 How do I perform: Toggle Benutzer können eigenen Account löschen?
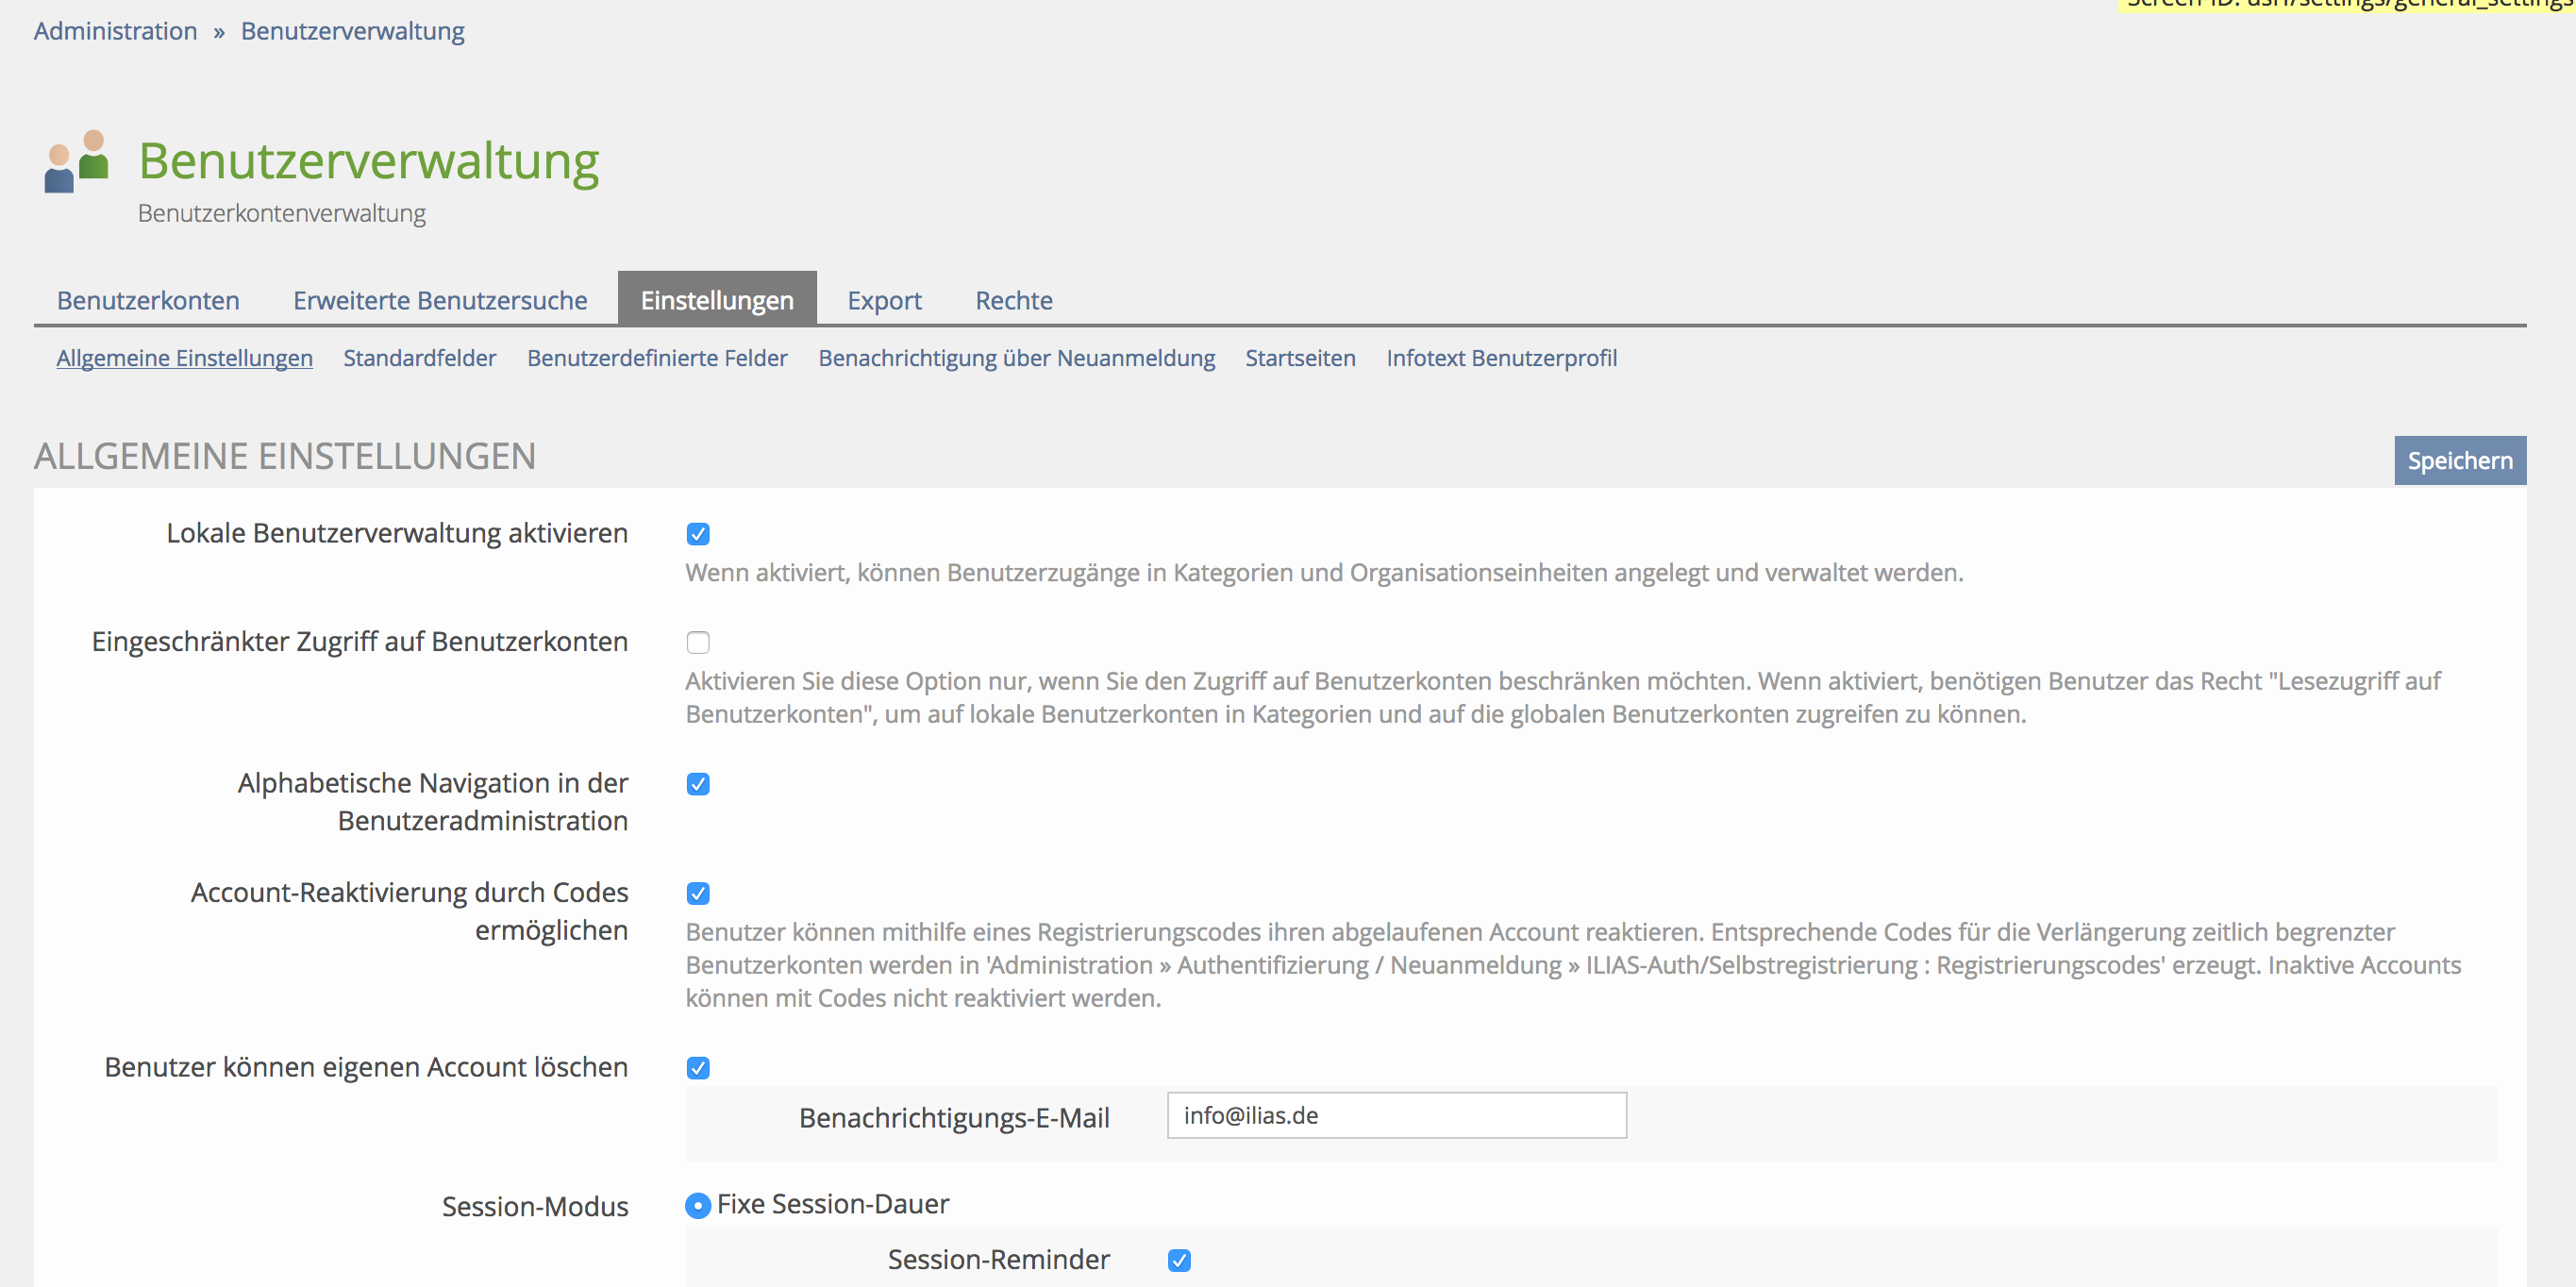tap(698, 1068)
